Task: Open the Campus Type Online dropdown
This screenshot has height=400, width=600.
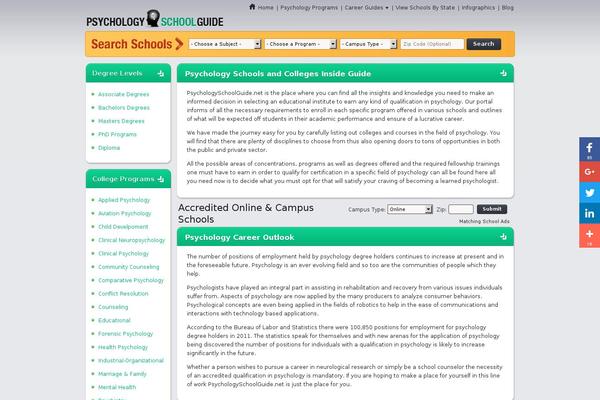Action: [410, 209]
